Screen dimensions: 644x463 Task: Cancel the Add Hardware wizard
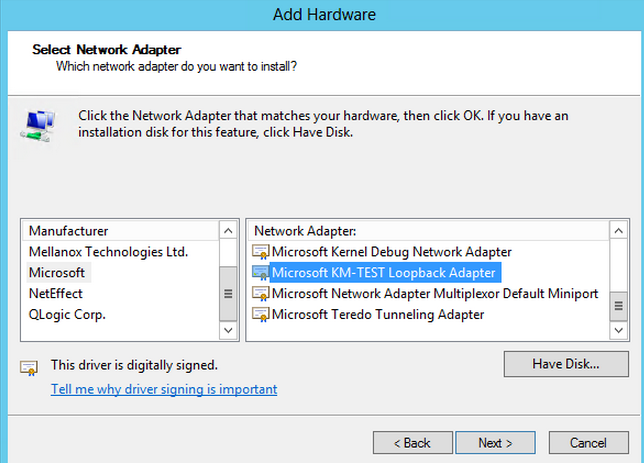point(588,443)
